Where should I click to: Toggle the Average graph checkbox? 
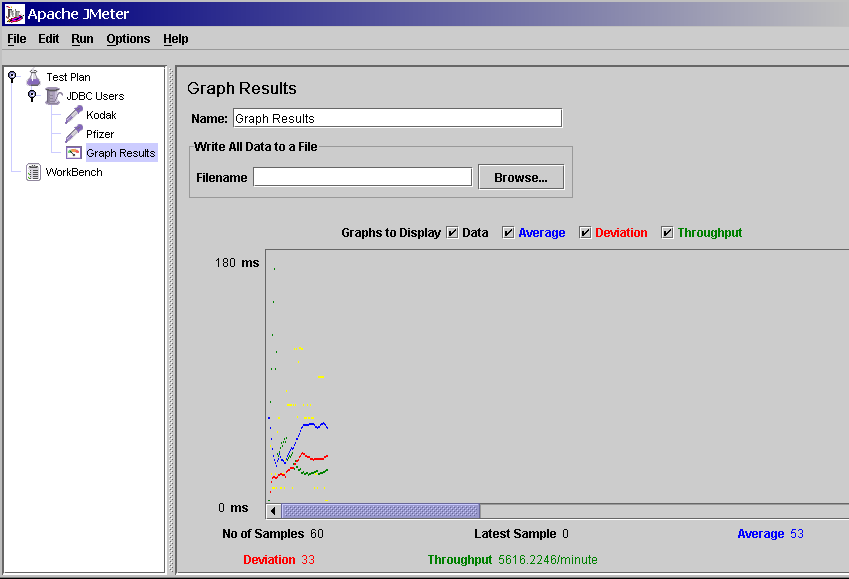pos(508,233)
